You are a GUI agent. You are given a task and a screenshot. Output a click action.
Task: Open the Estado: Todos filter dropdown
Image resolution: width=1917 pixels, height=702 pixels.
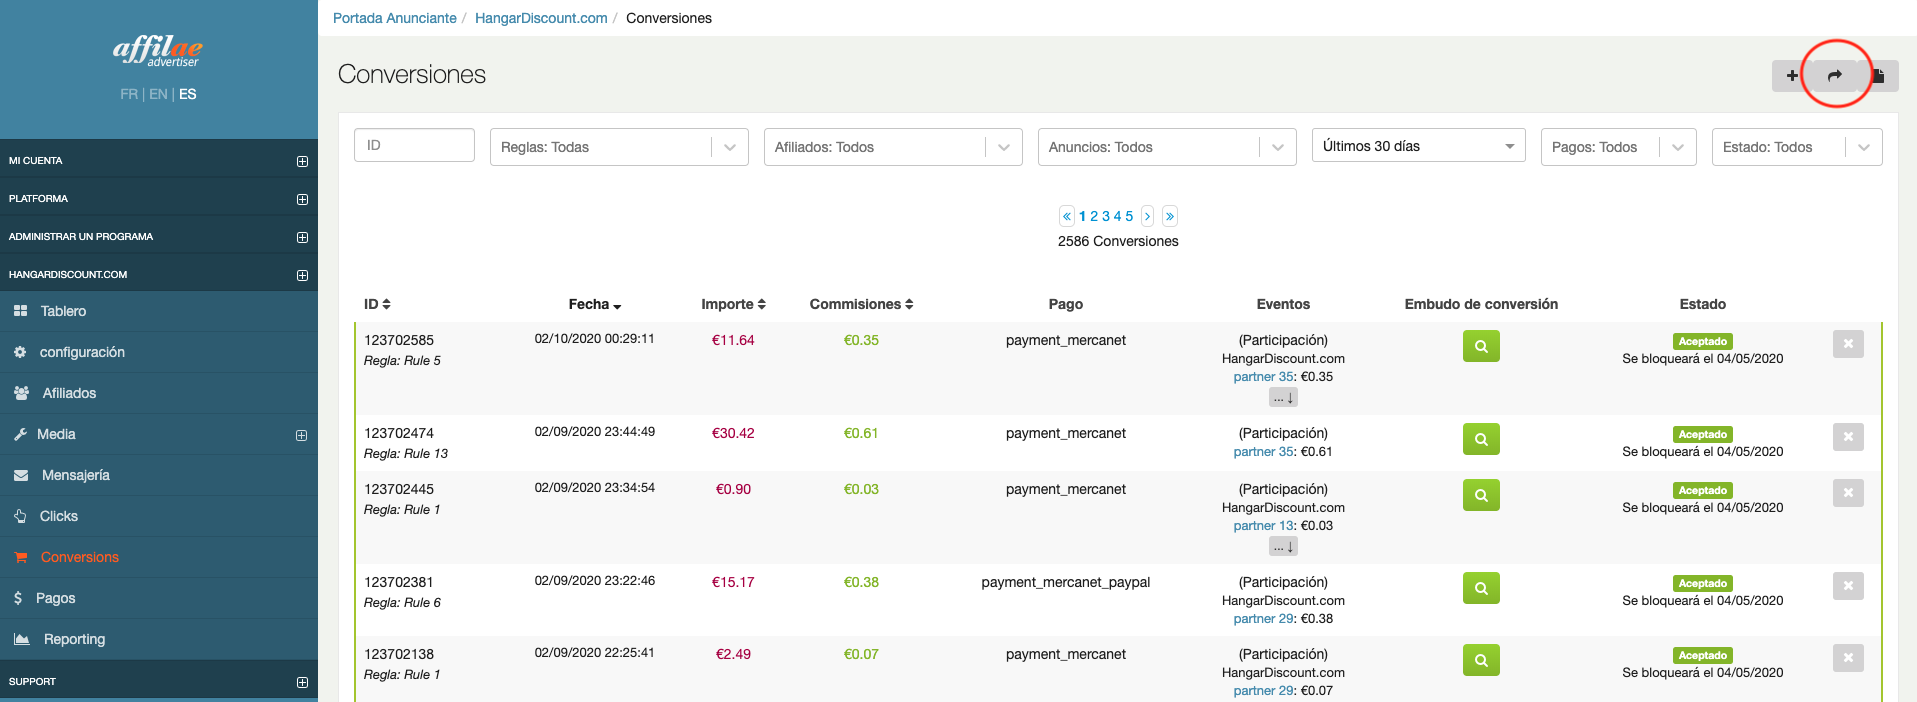(x=1797, y=147)
